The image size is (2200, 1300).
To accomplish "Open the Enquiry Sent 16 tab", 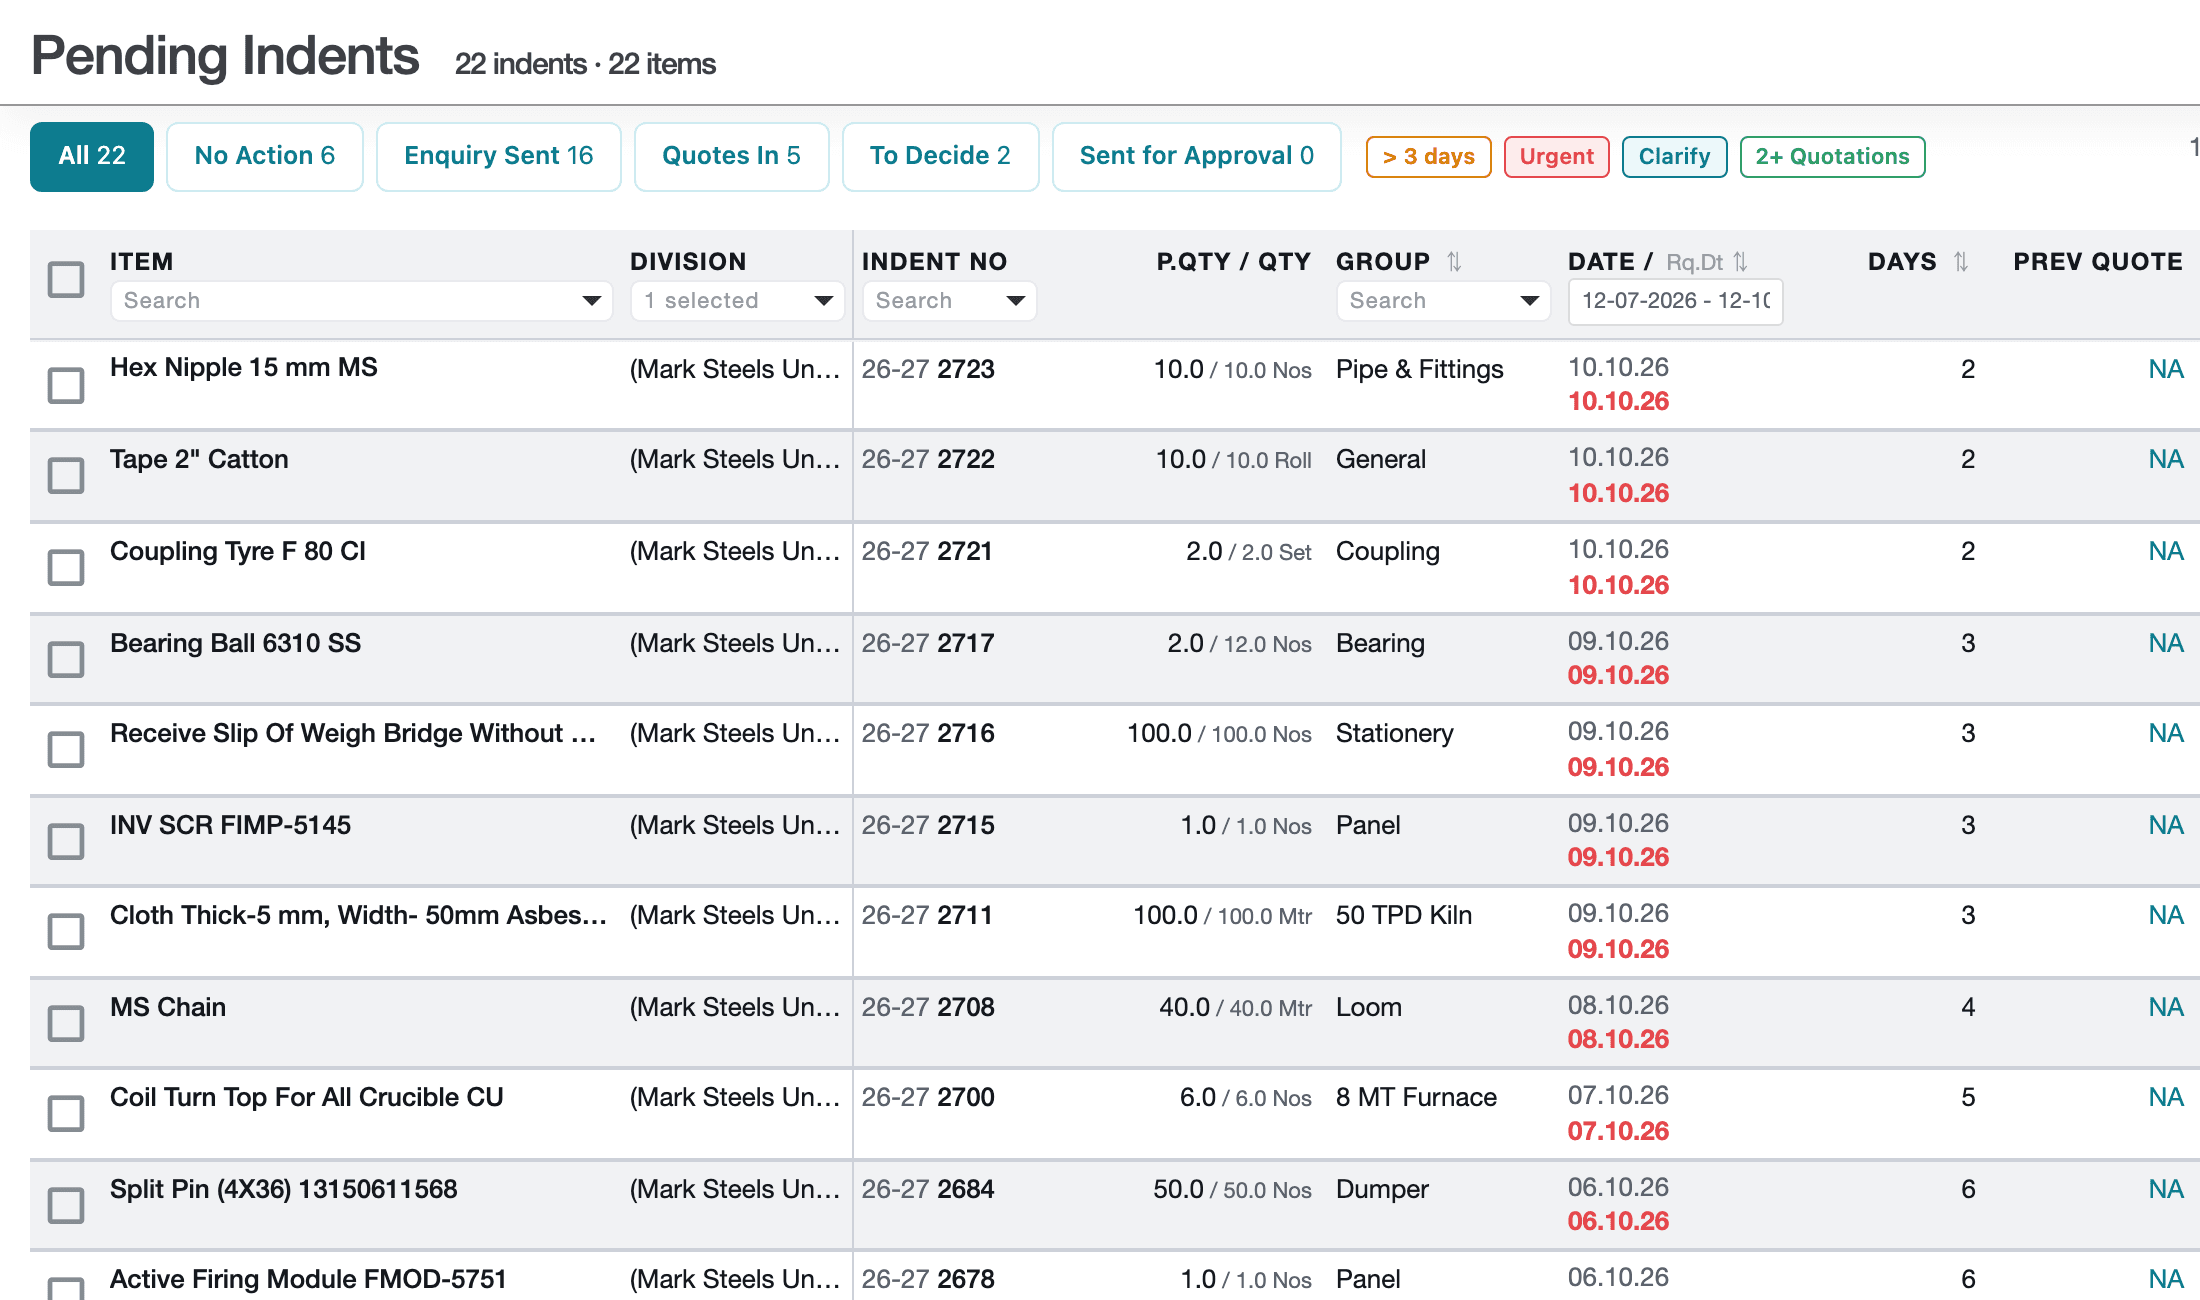I will [x=499, y=156].
